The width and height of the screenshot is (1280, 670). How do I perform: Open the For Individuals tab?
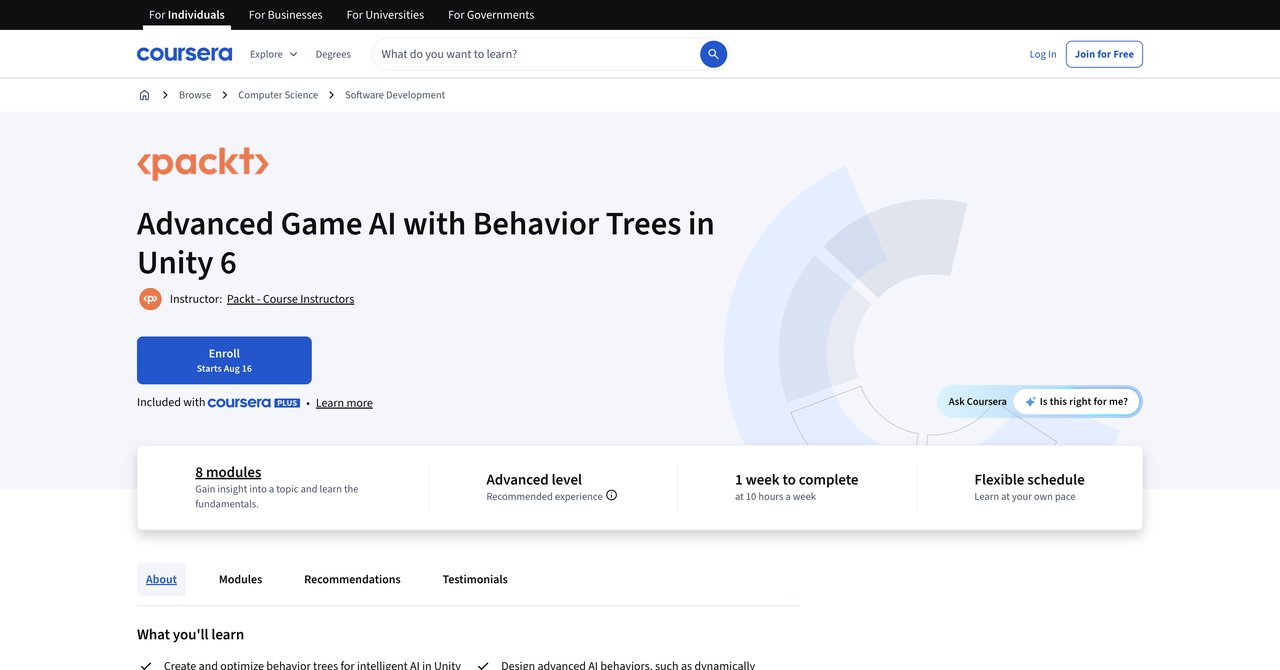tap(187, 15)
